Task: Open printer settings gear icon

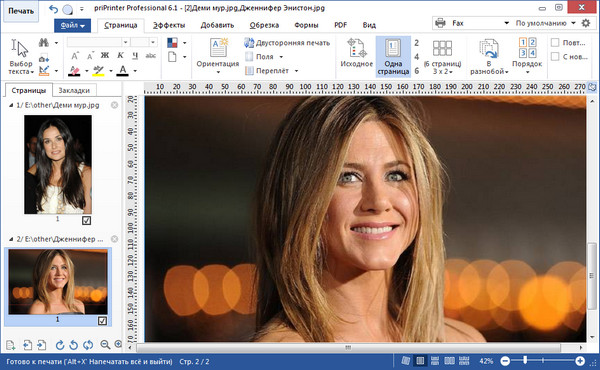Action: coord(586,23)
